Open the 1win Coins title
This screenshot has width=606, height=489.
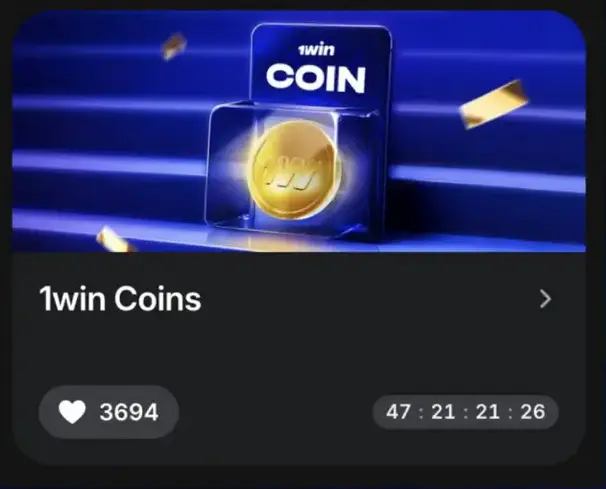pos(120,298)
